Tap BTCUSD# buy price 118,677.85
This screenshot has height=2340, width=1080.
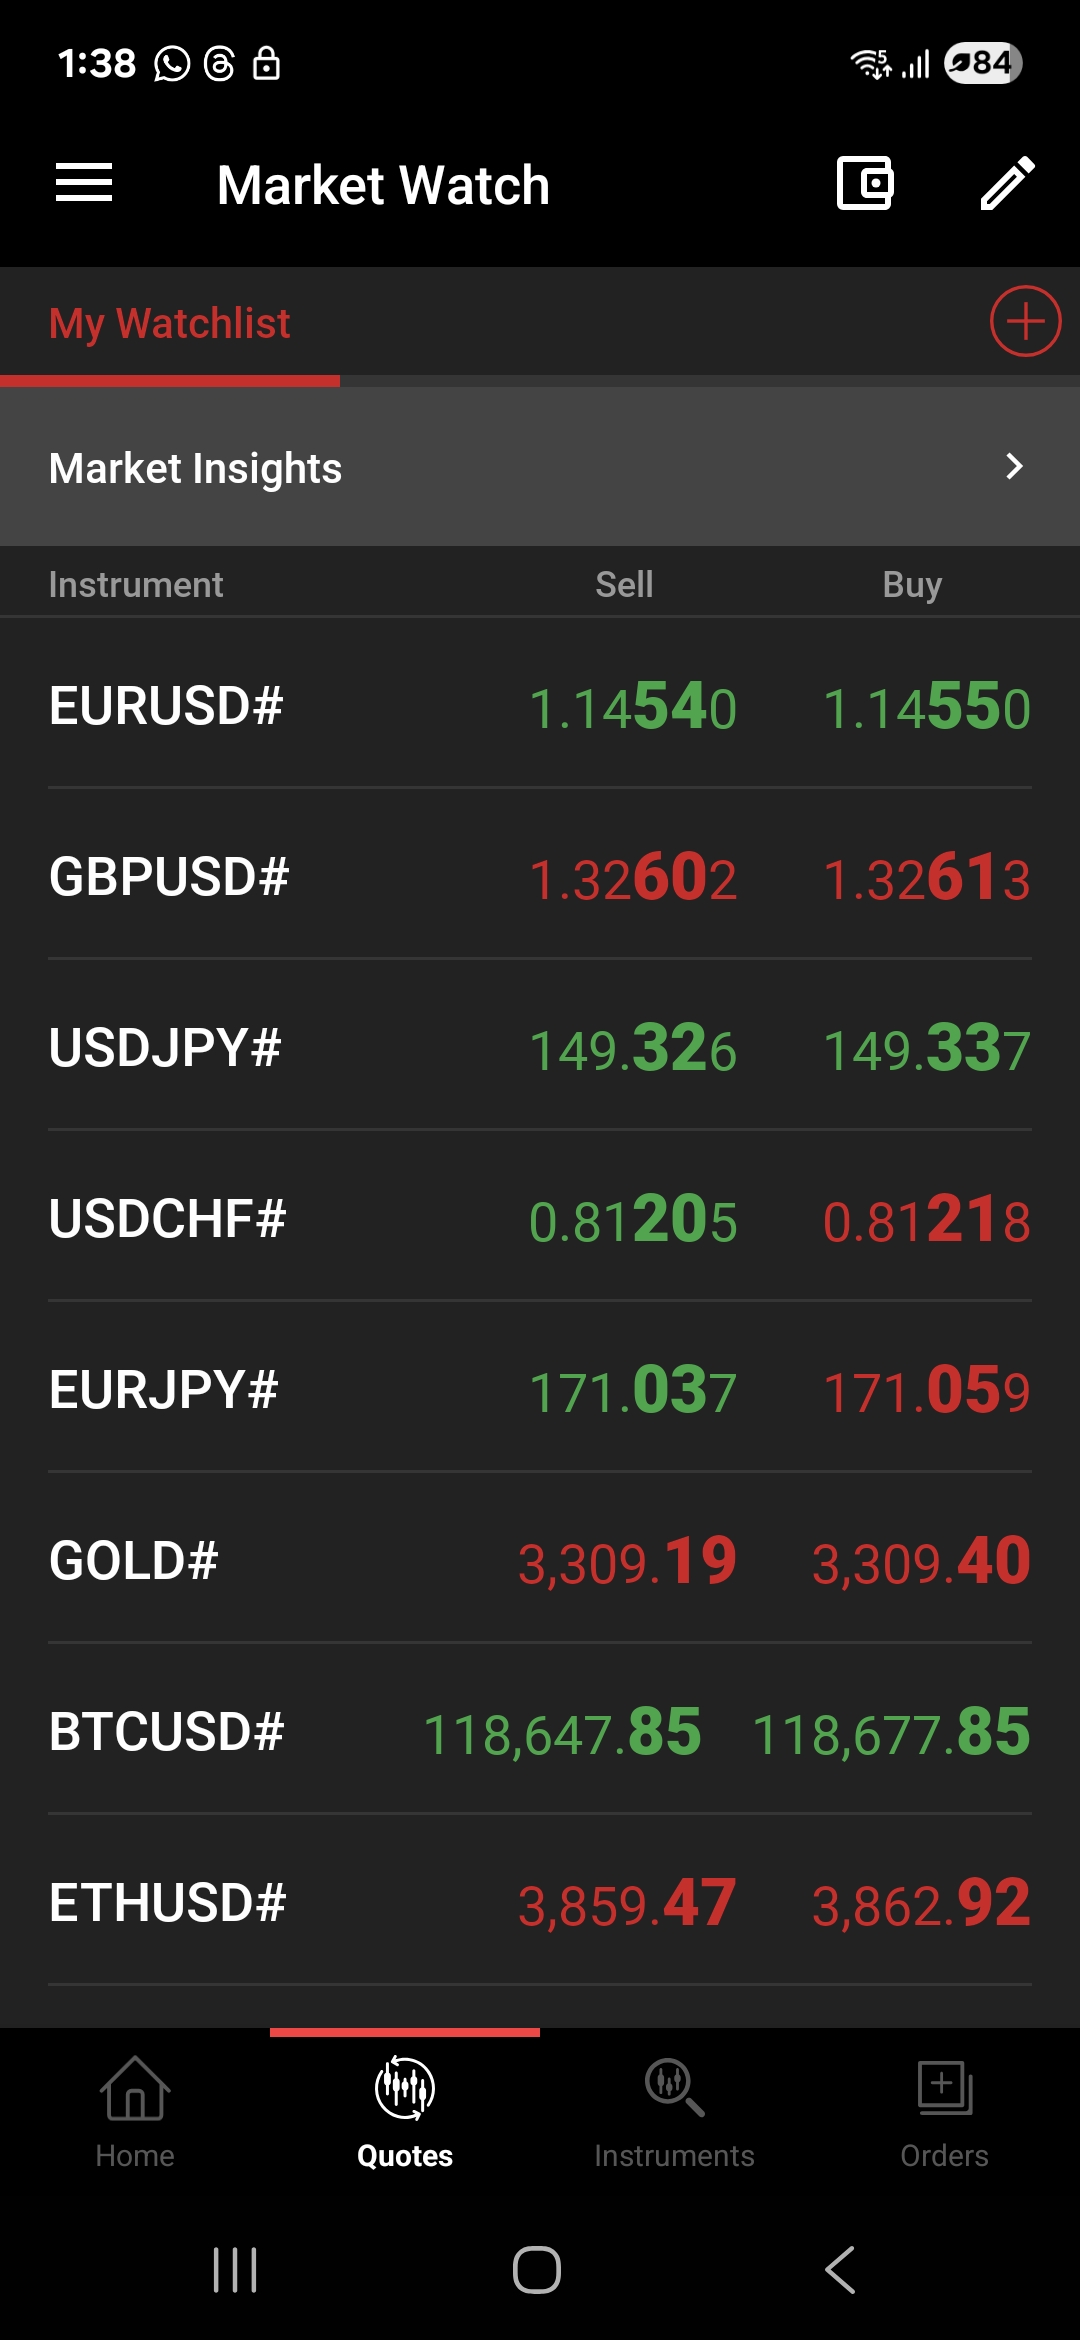(x=891, y=1733)
